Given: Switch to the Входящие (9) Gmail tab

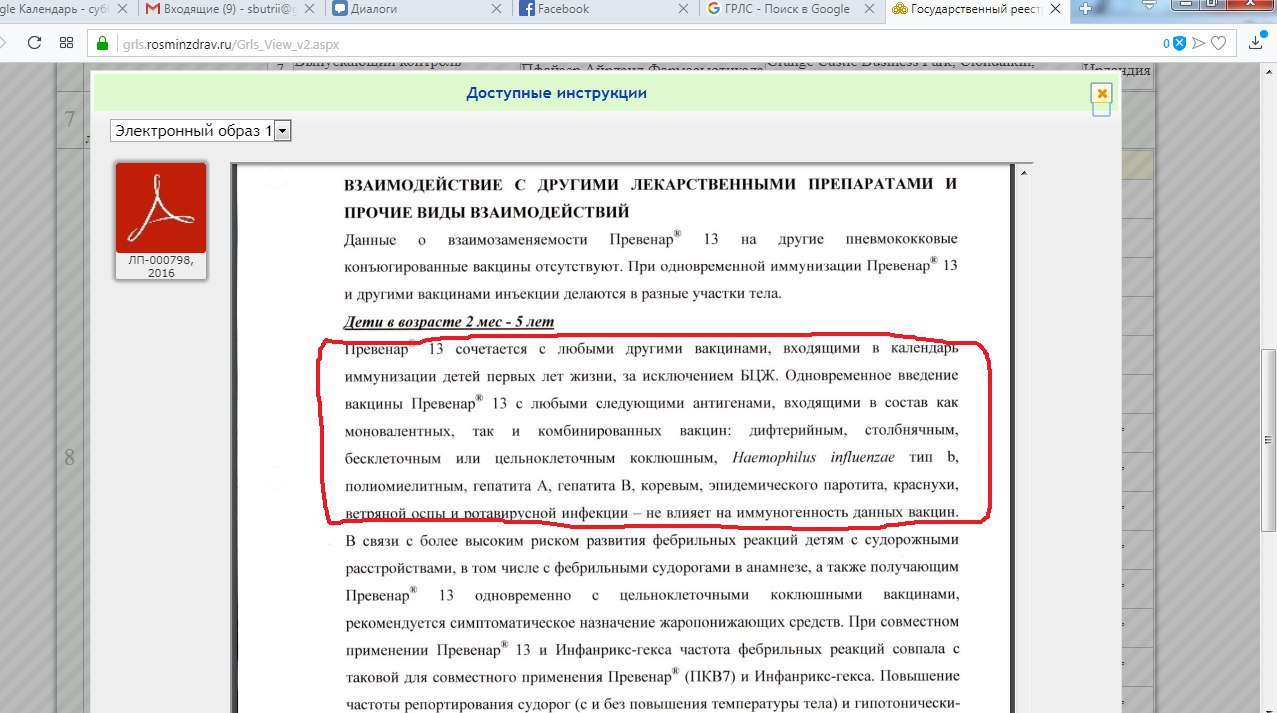Looking at the screenshot, I should click(229, 9).
